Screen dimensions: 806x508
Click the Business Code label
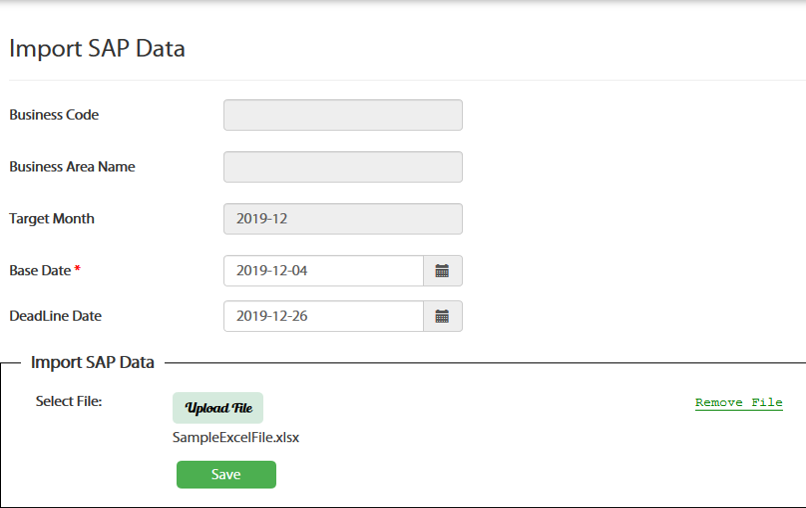[x=54, y=115]
